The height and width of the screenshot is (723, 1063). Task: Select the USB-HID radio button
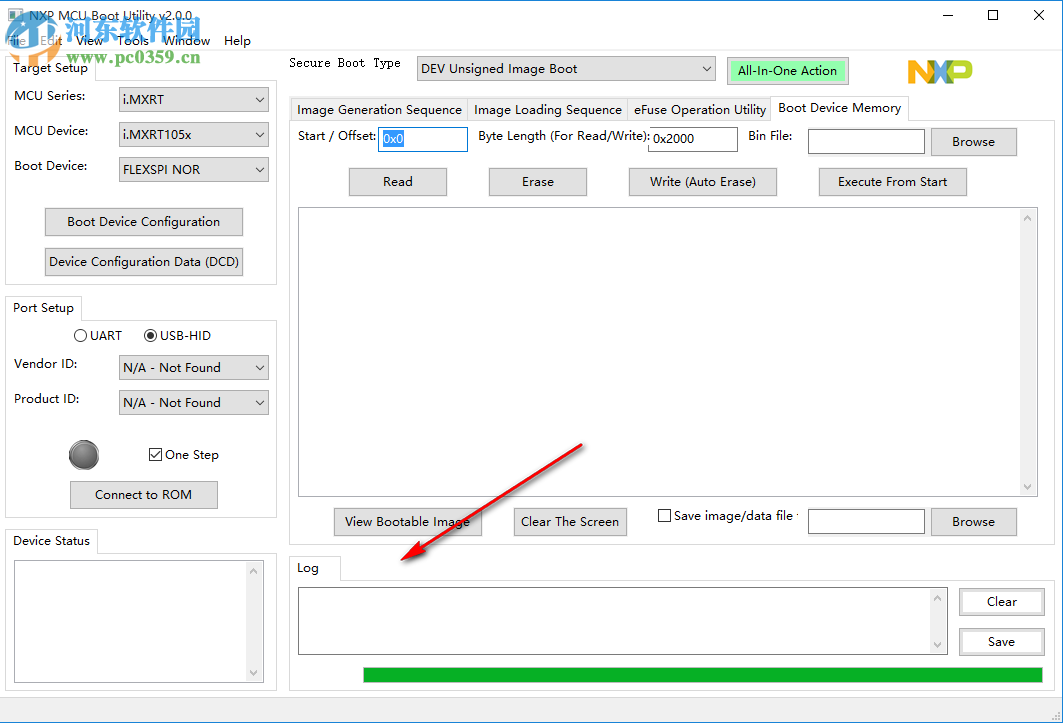pyautogui.click(x=150, y=335)
